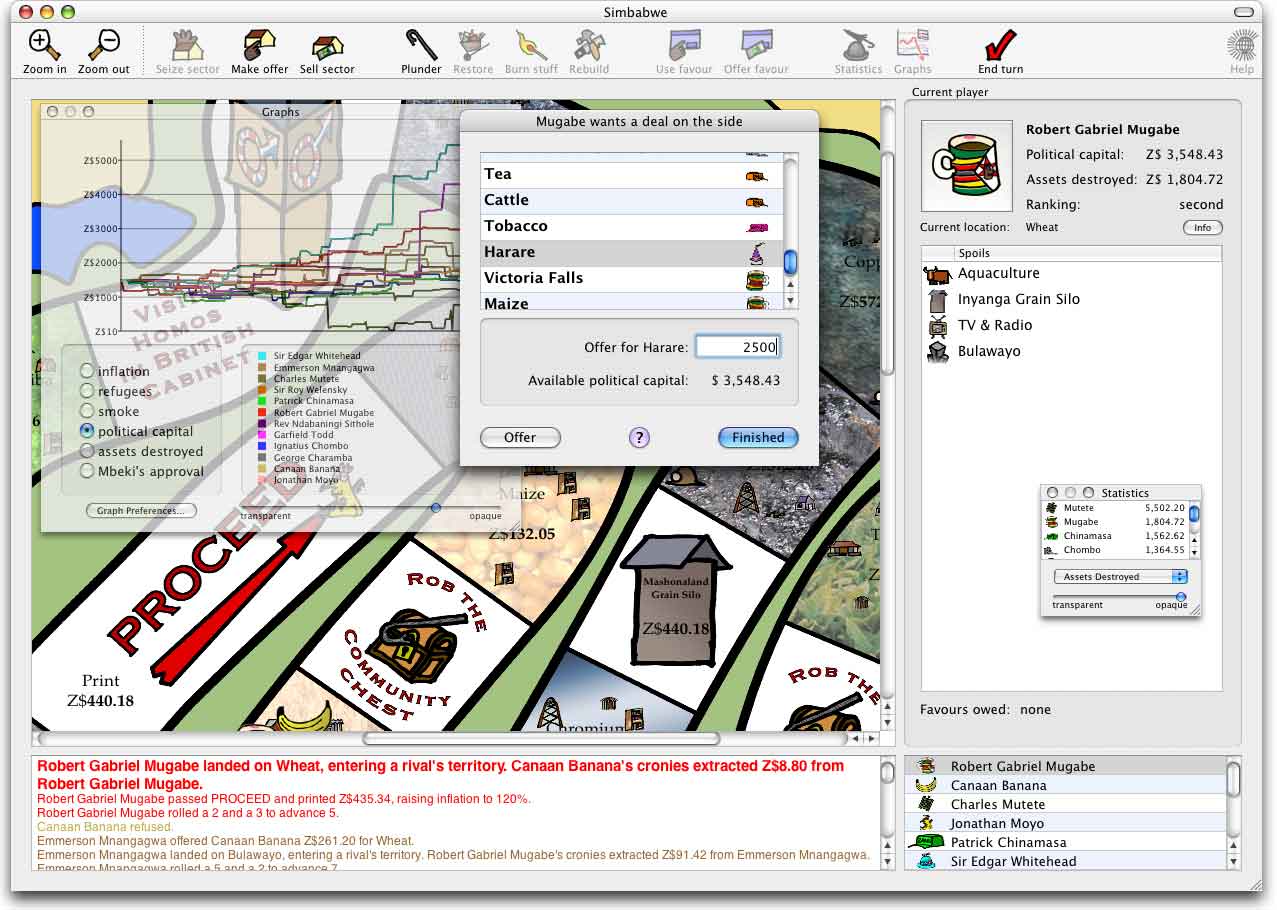
Task: Choose the Plunder crowbar icon
Action: tap(421, 46)
